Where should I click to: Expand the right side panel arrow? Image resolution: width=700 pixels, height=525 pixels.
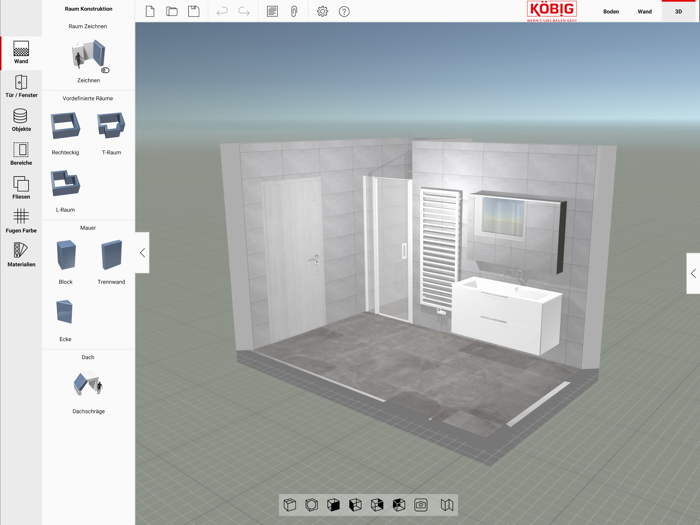pyautogui.click(x=693, y=273)
